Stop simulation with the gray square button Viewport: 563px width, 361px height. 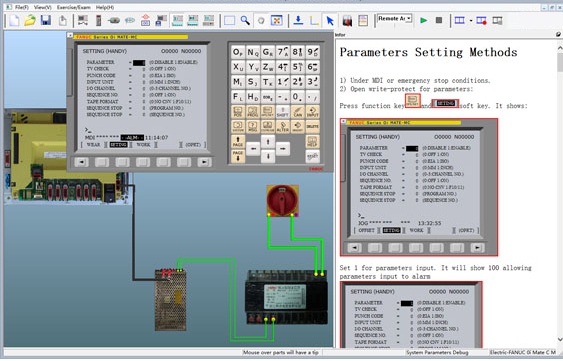439,20
